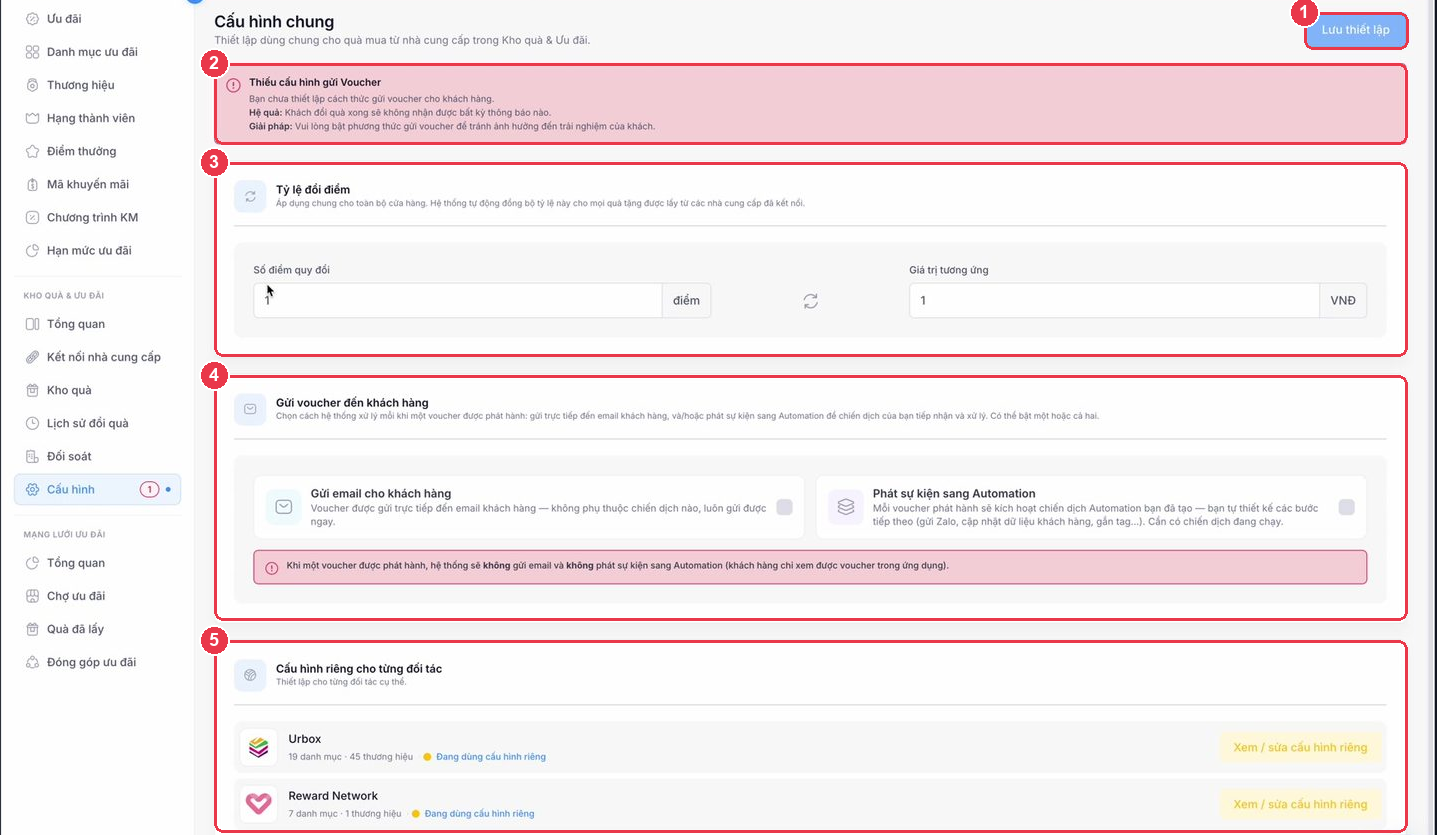Click the layers icon on Automation card
The height and width of the screenshot is (835, 1437).
[x=846, y=507]
